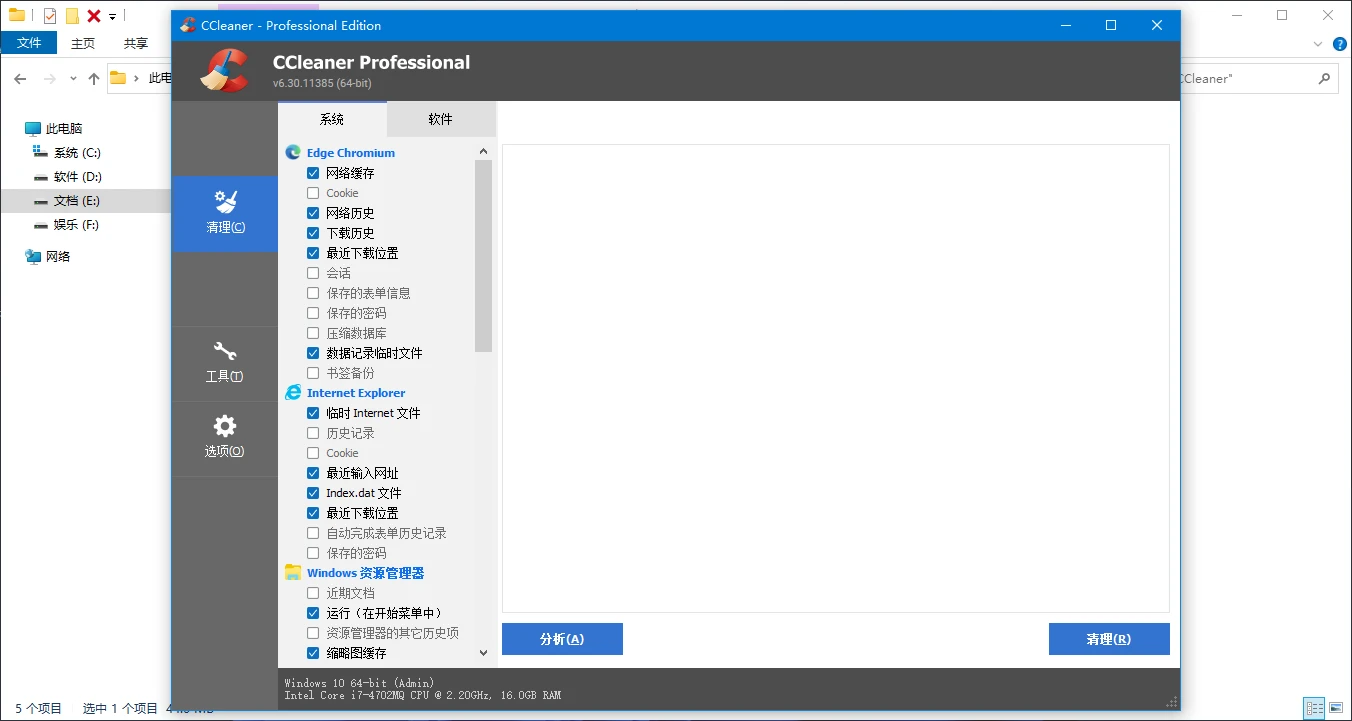Click the 清理(R) run cleaner button

(1109, 639)
